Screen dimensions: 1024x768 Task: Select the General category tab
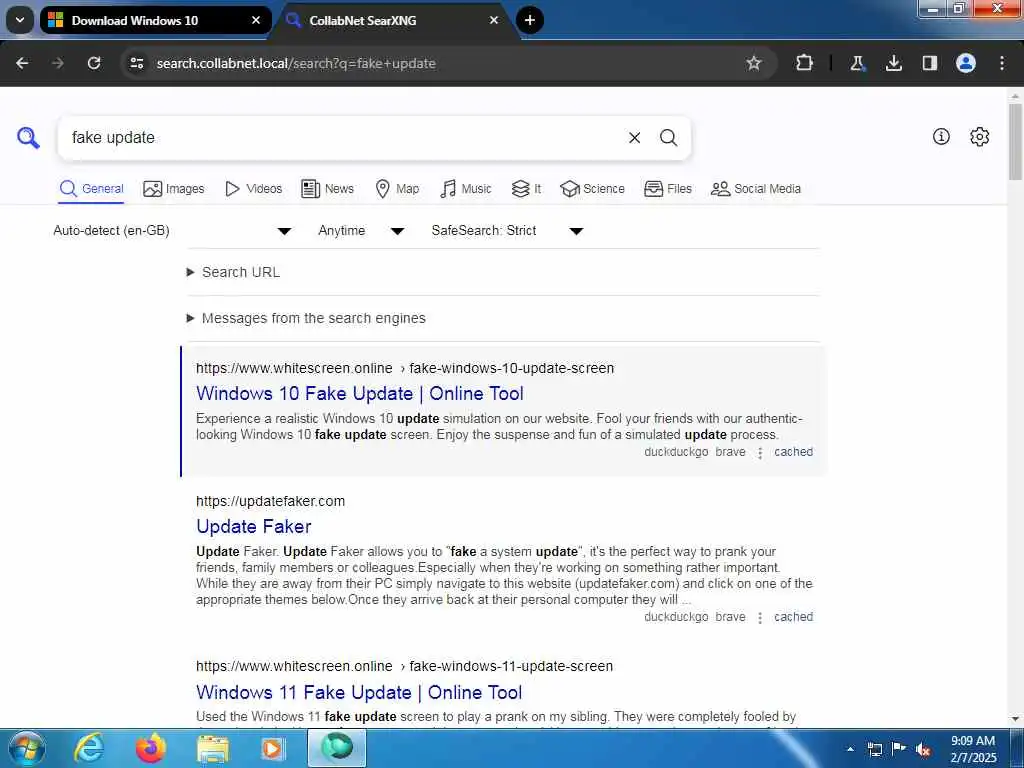pos(91,189)
